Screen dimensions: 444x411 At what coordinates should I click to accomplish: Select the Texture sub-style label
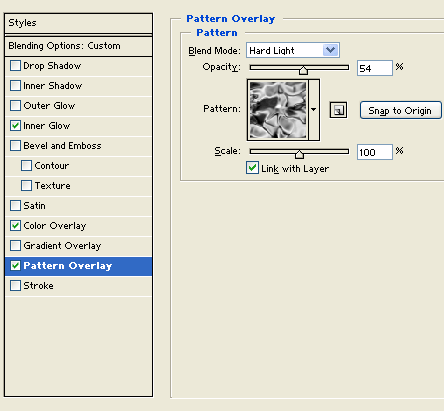52,186
